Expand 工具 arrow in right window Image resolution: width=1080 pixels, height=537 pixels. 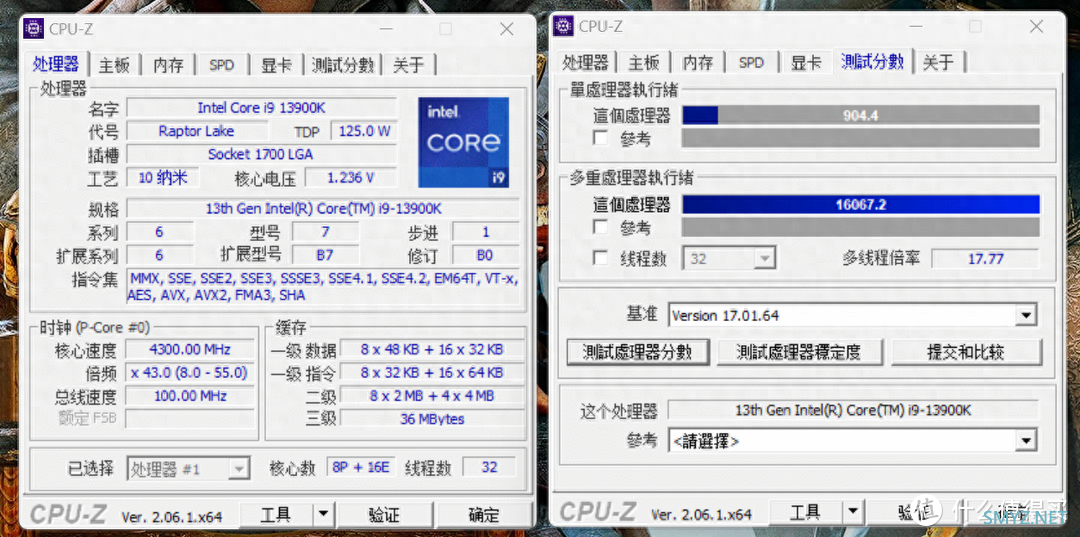[x=853, y=512]
